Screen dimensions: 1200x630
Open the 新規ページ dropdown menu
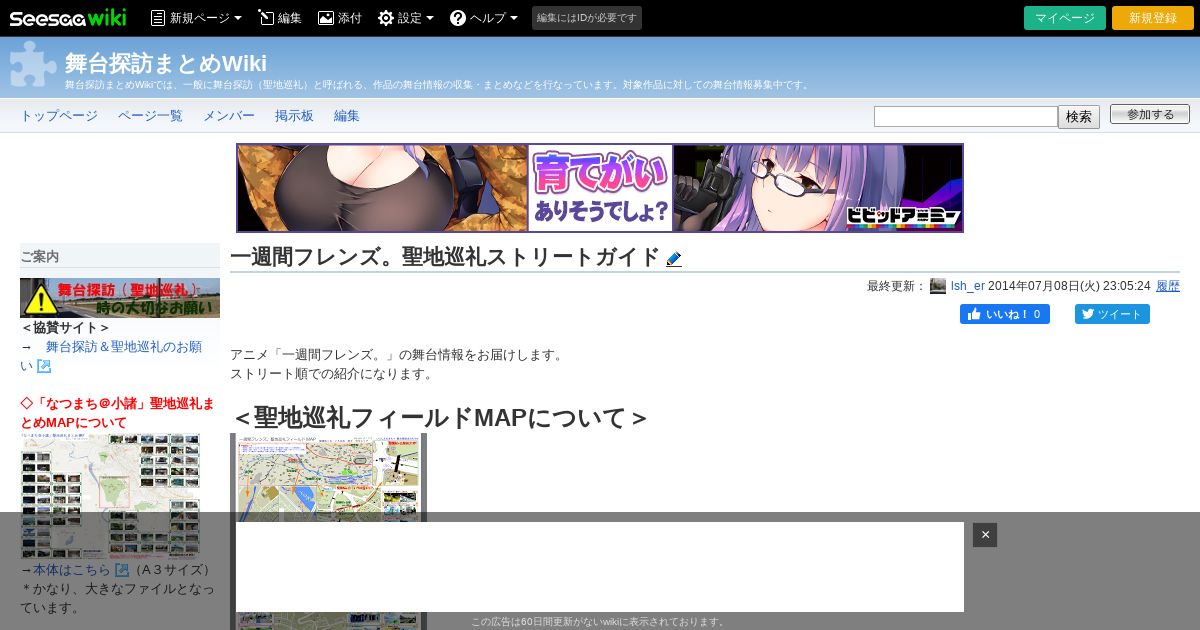click(196, 18)
